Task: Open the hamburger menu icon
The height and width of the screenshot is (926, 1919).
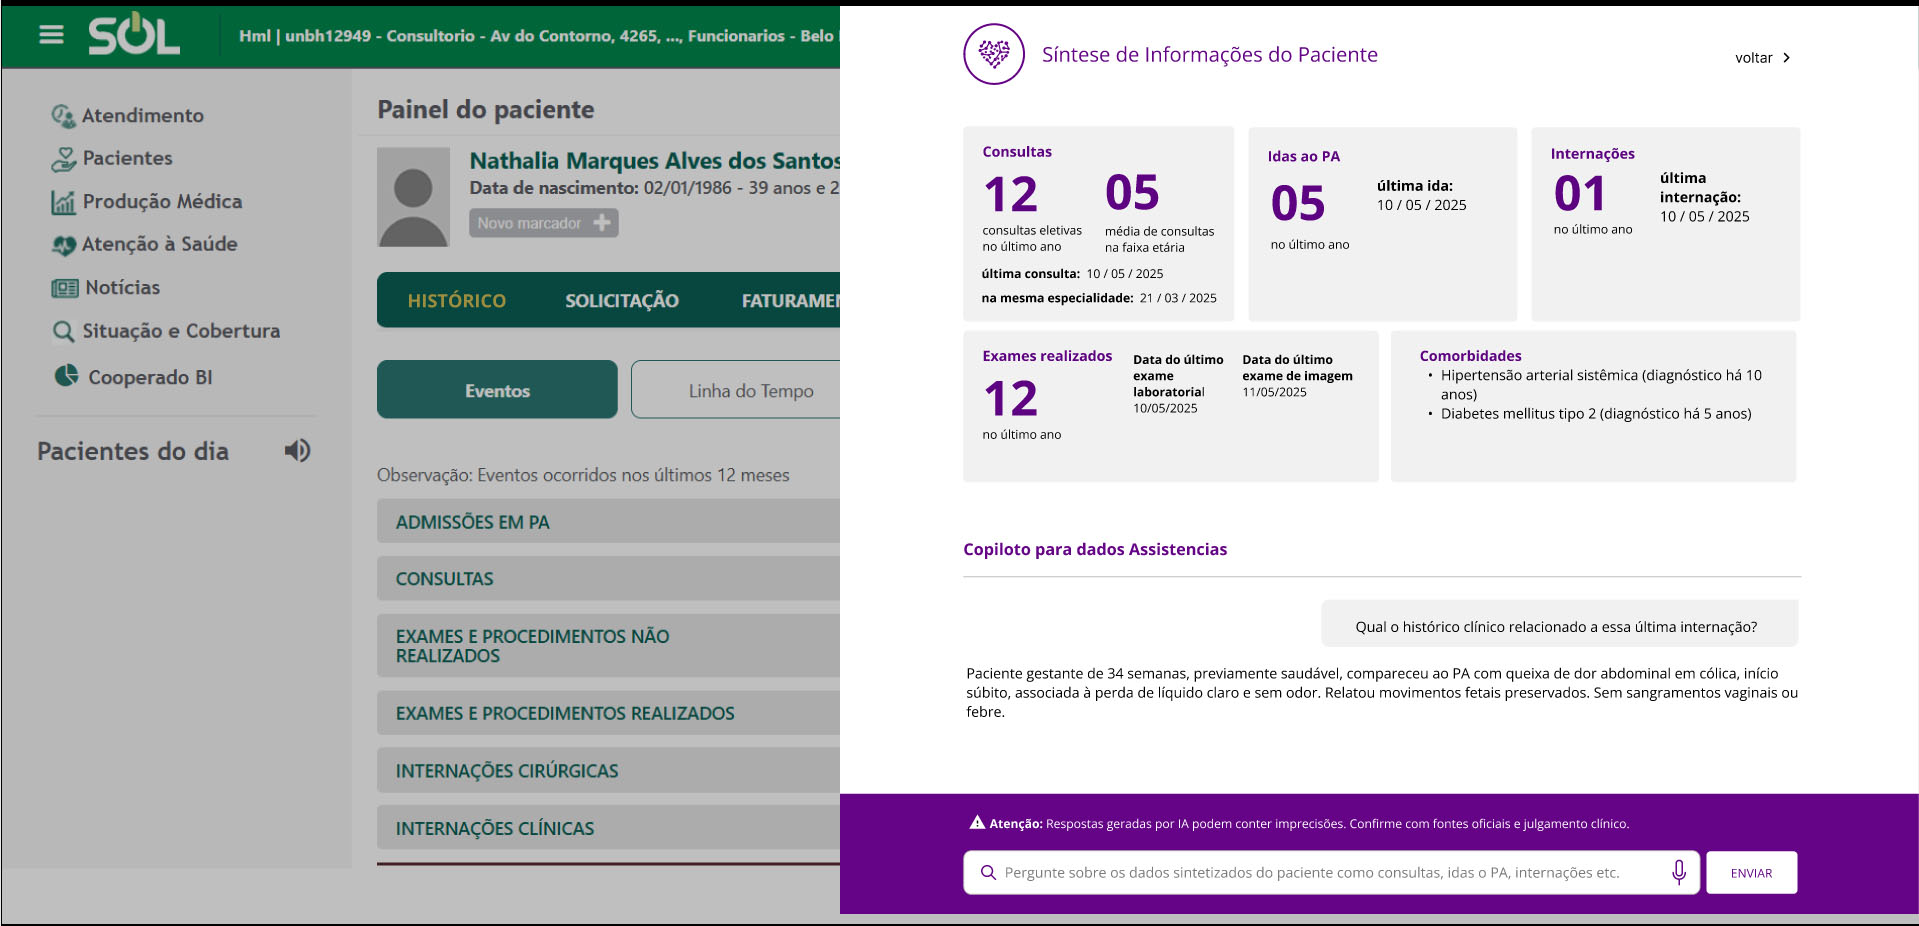Action: (51, 35)
